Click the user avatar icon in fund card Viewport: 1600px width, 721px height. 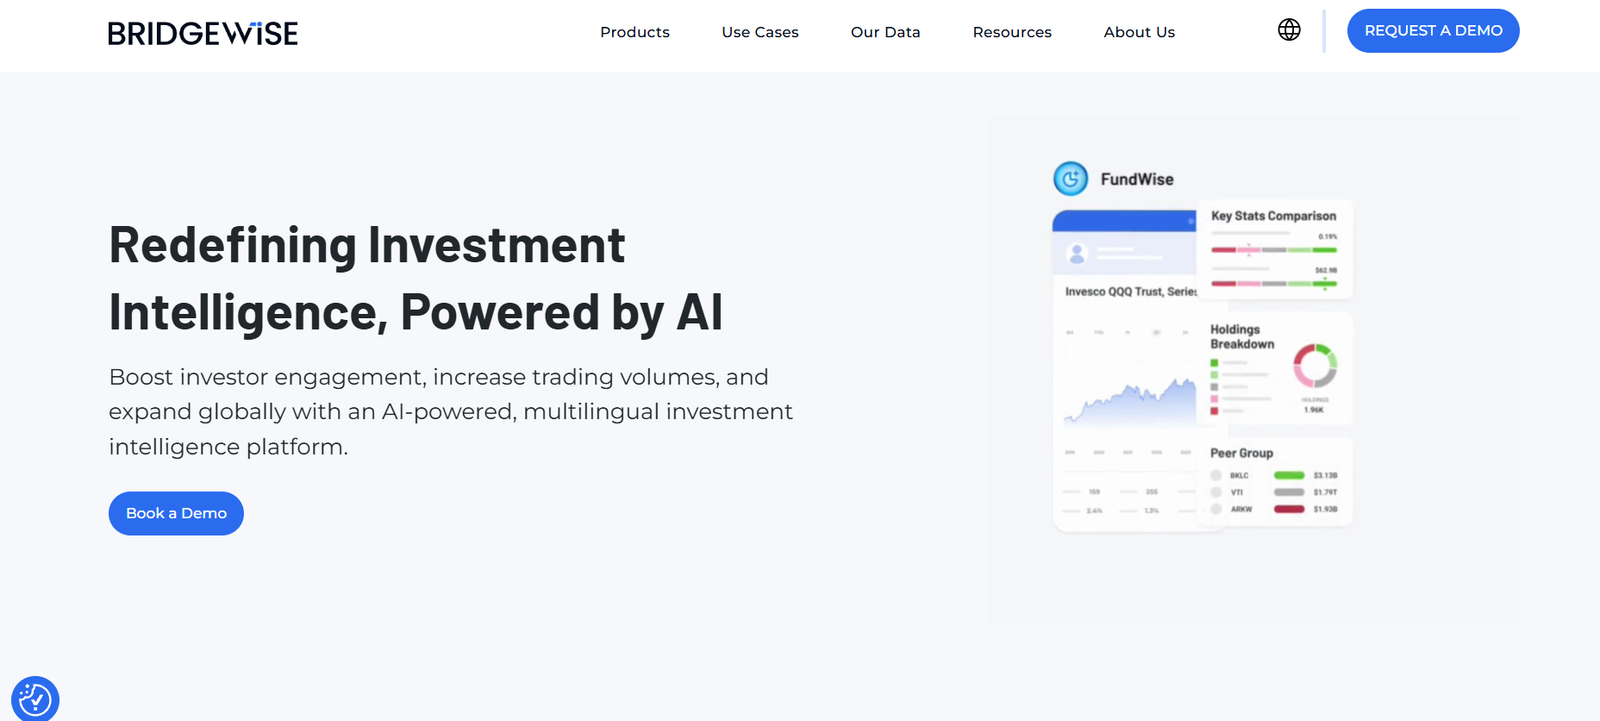click(1077, 253)
